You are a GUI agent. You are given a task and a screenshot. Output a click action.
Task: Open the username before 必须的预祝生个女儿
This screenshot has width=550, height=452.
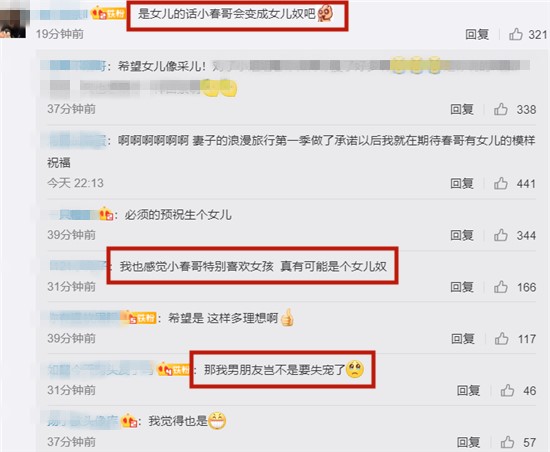75,215
